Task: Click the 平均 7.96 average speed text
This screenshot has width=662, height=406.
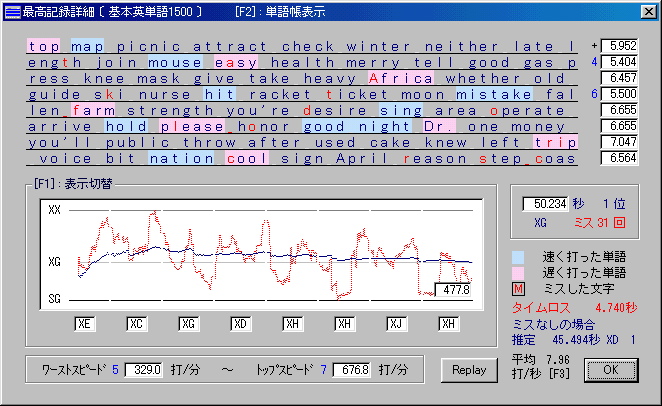Action: (541, 360)
